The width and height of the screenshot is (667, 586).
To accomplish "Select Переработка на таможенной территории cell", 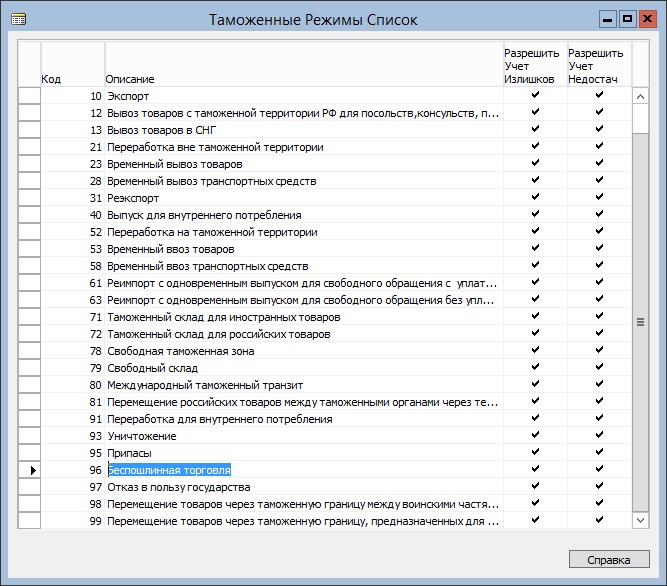I will pos(304,232).
